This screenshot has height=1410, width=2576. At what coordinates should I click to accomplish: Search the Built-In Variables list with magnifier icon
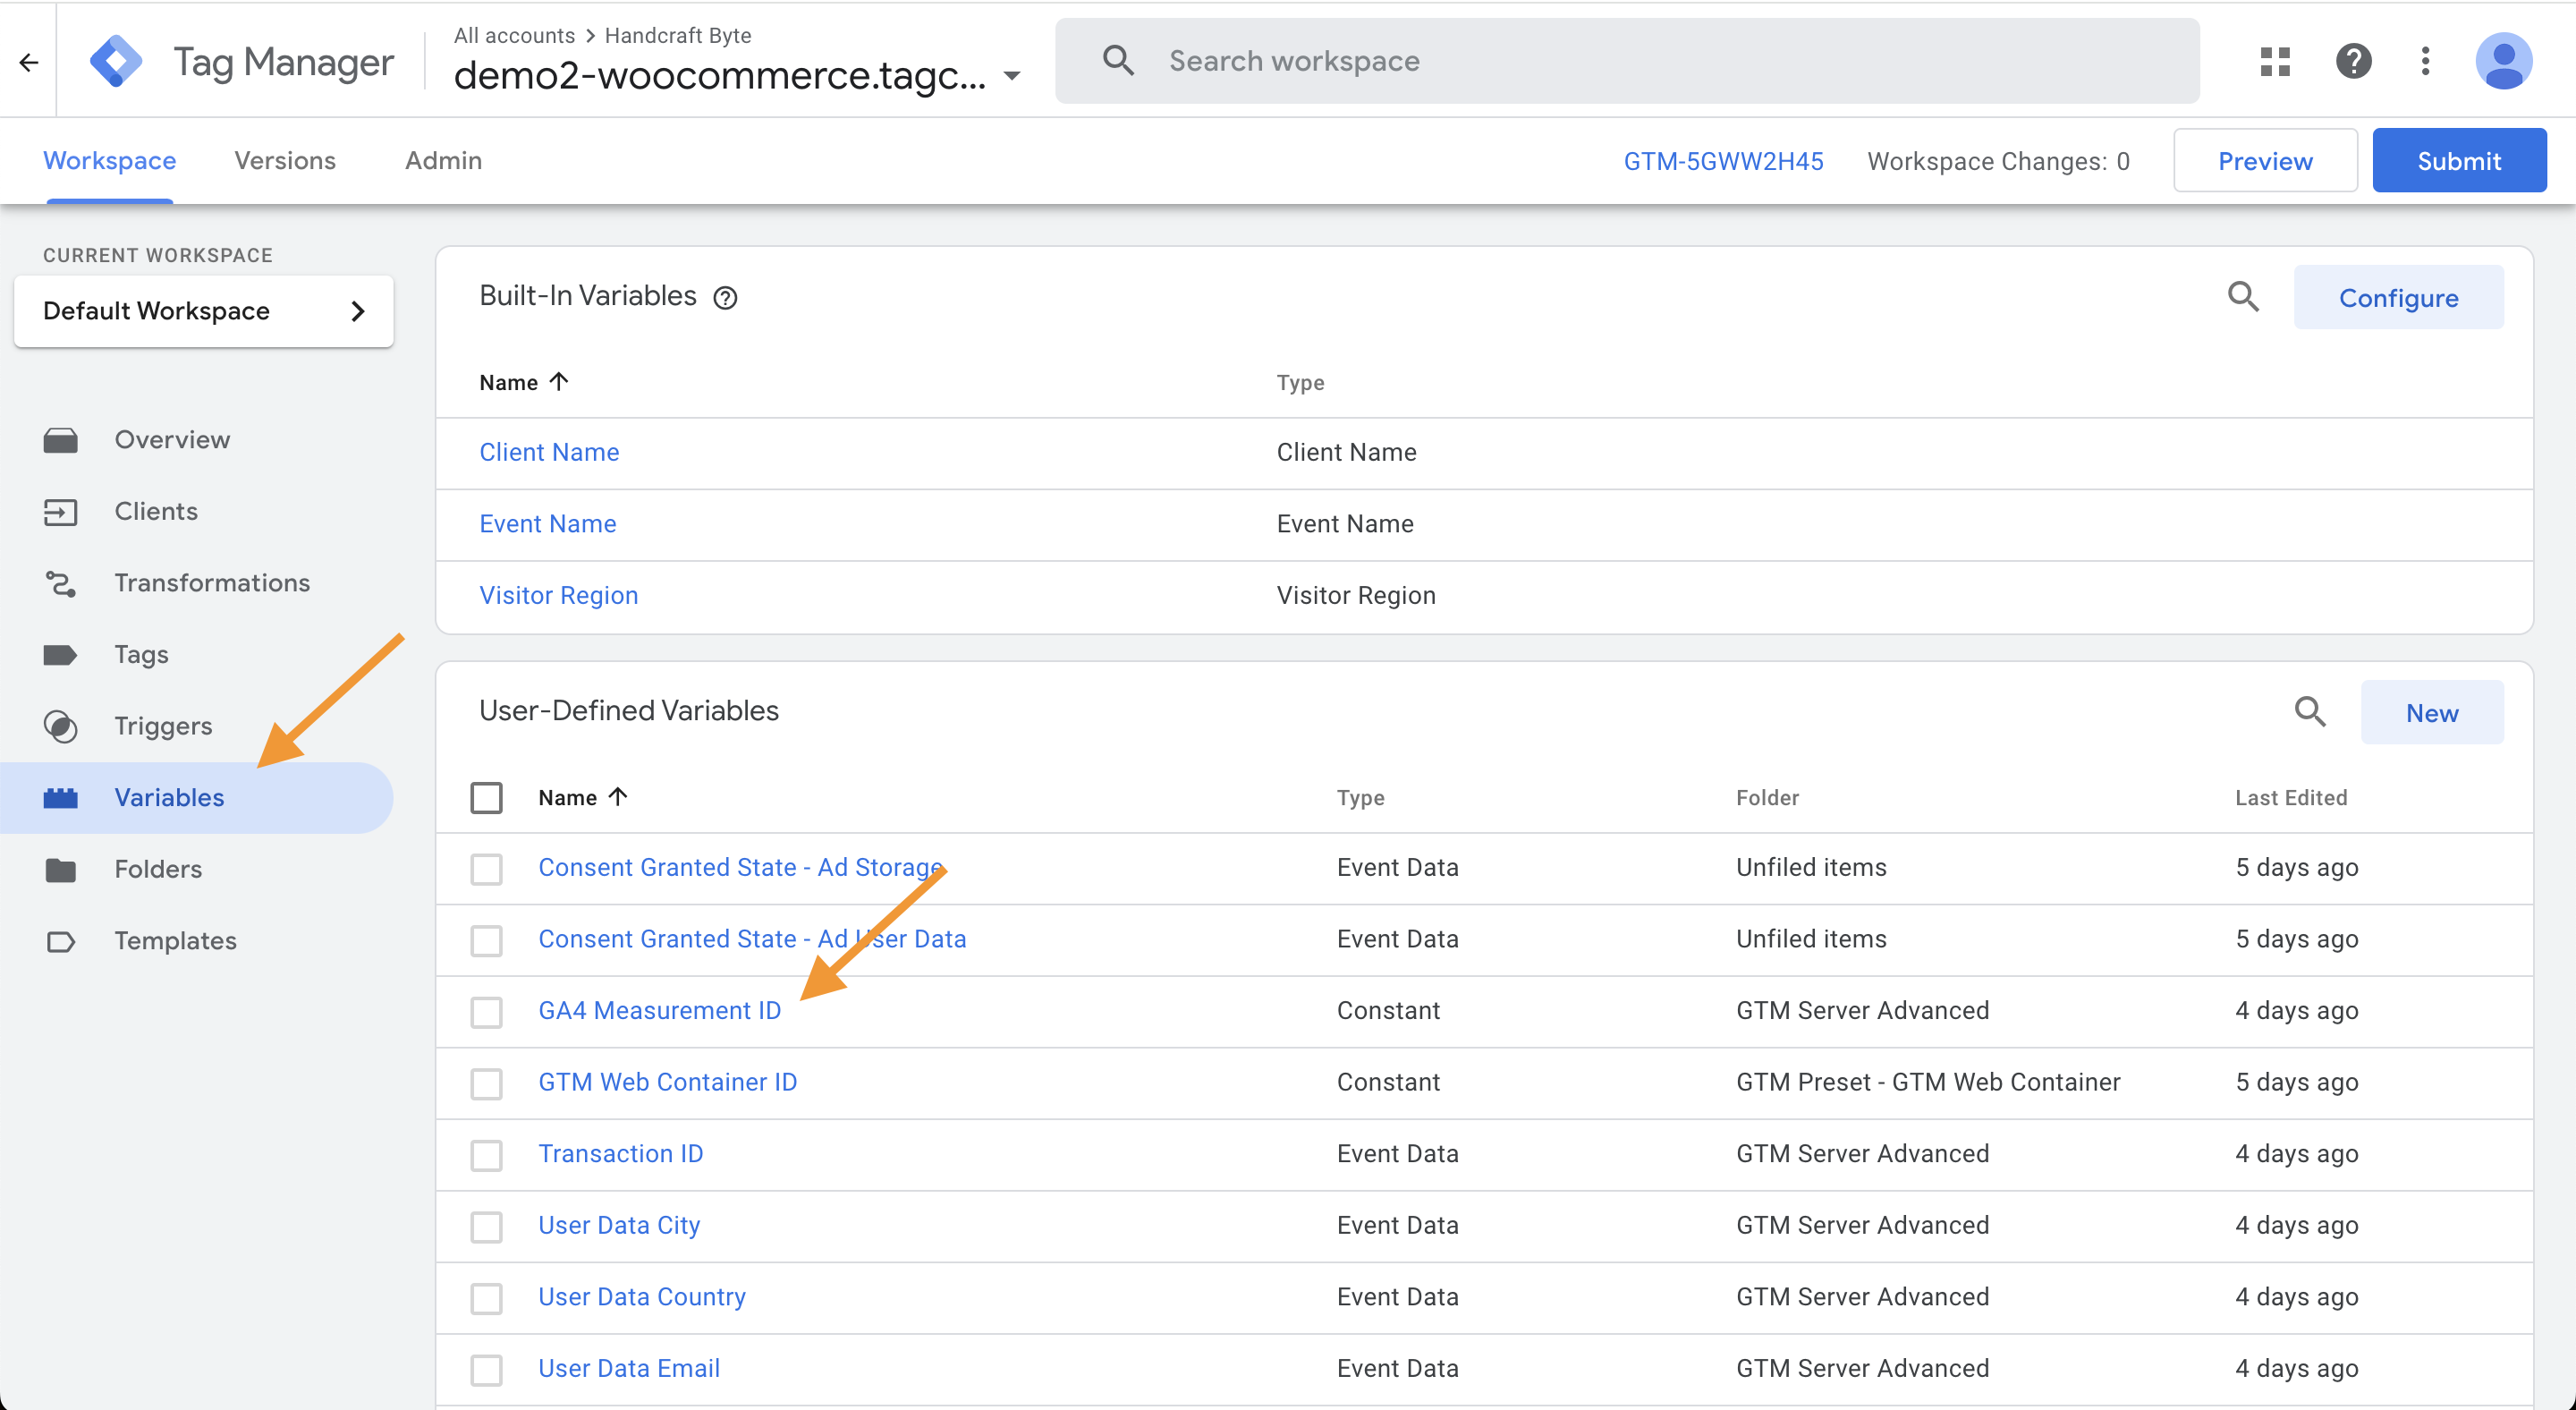click(2243, 297)
